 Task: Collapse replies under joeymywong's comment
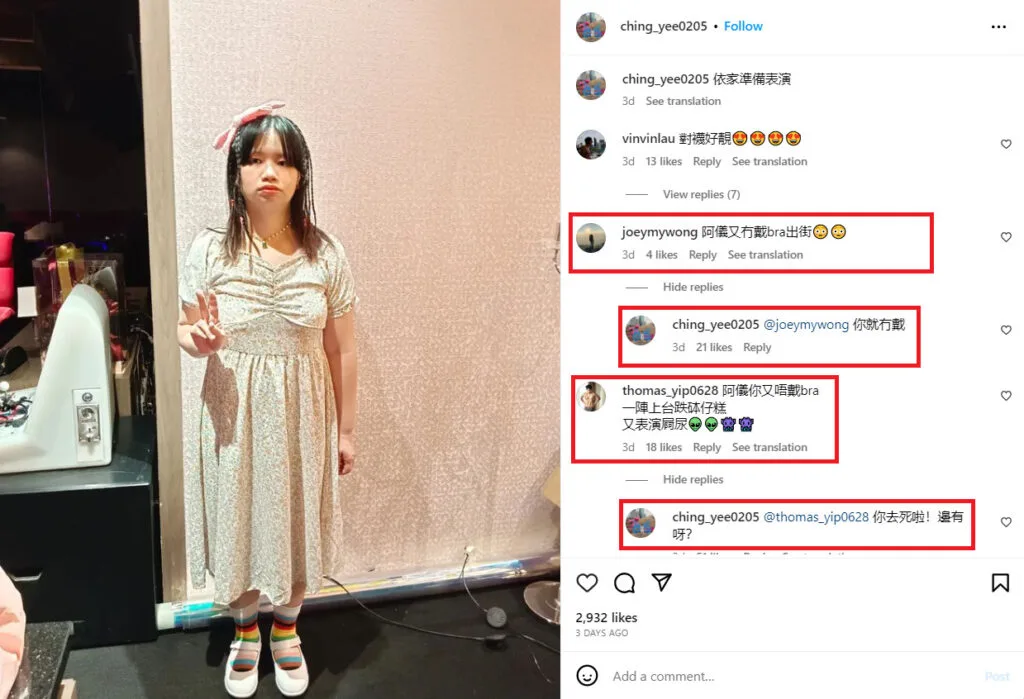click(x=693, y=287)
